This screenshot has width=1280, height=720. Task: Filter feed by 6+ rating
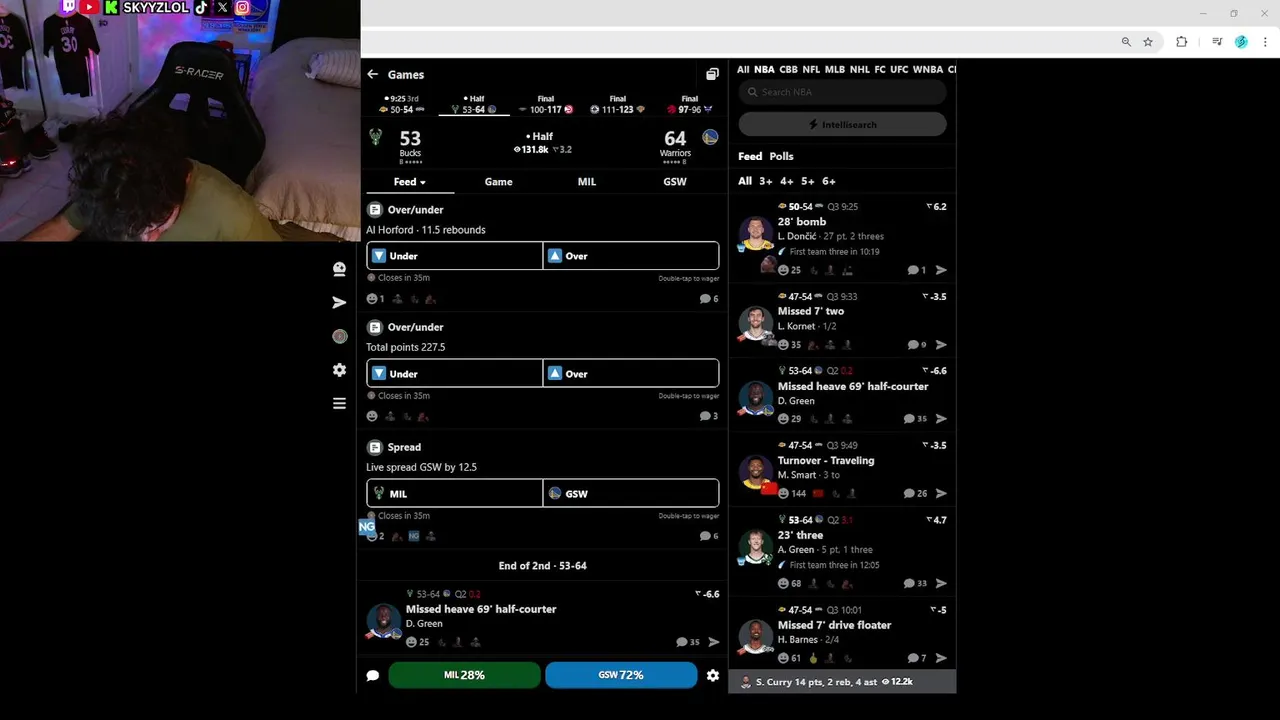pyautogui.click(x=828, y=181)
